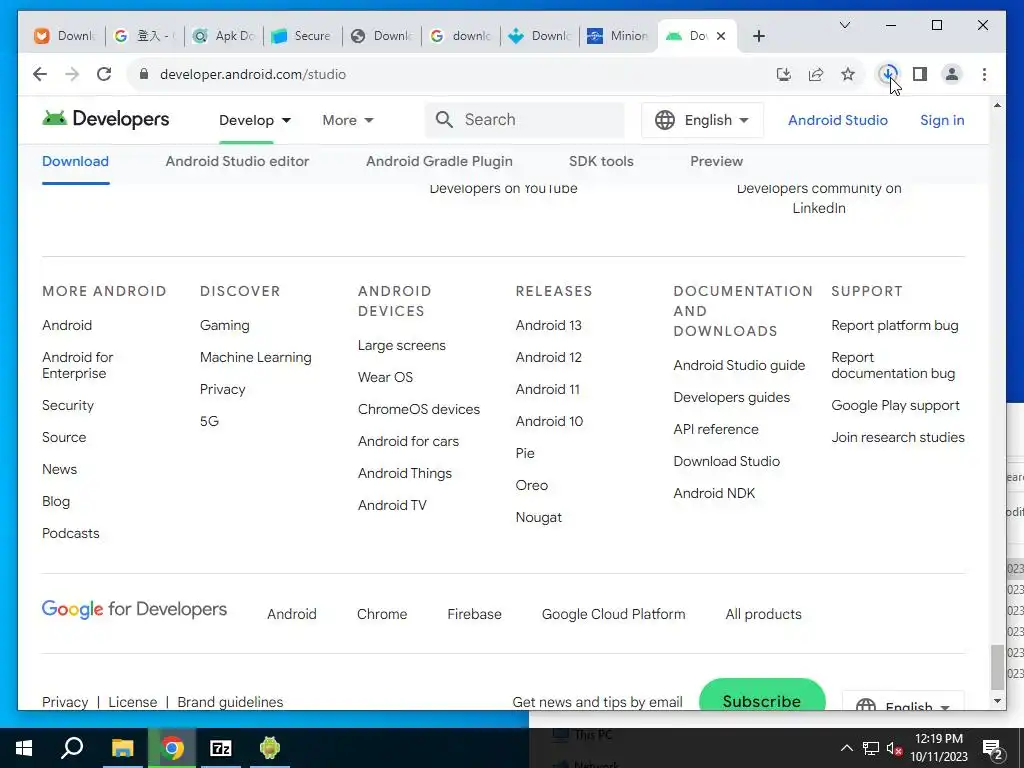Click the page vertical scrollbar thumb

[997, 667]
